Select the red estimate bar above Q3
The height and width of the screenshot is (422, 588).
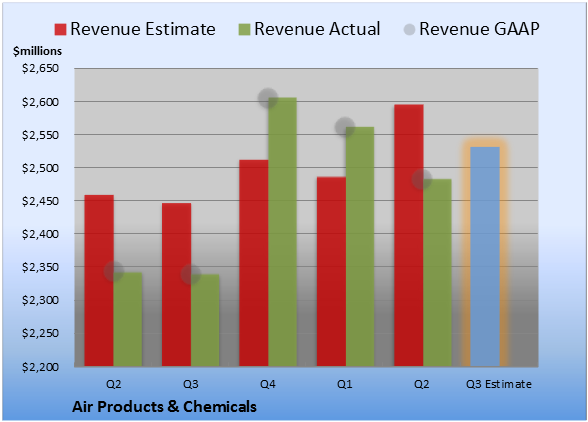pyautogui.click(x=176, y=285)
